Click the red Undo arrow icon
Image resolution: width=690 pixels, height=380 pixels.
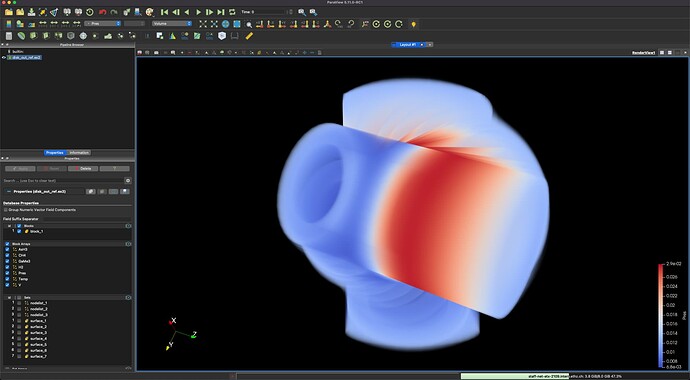103,12
